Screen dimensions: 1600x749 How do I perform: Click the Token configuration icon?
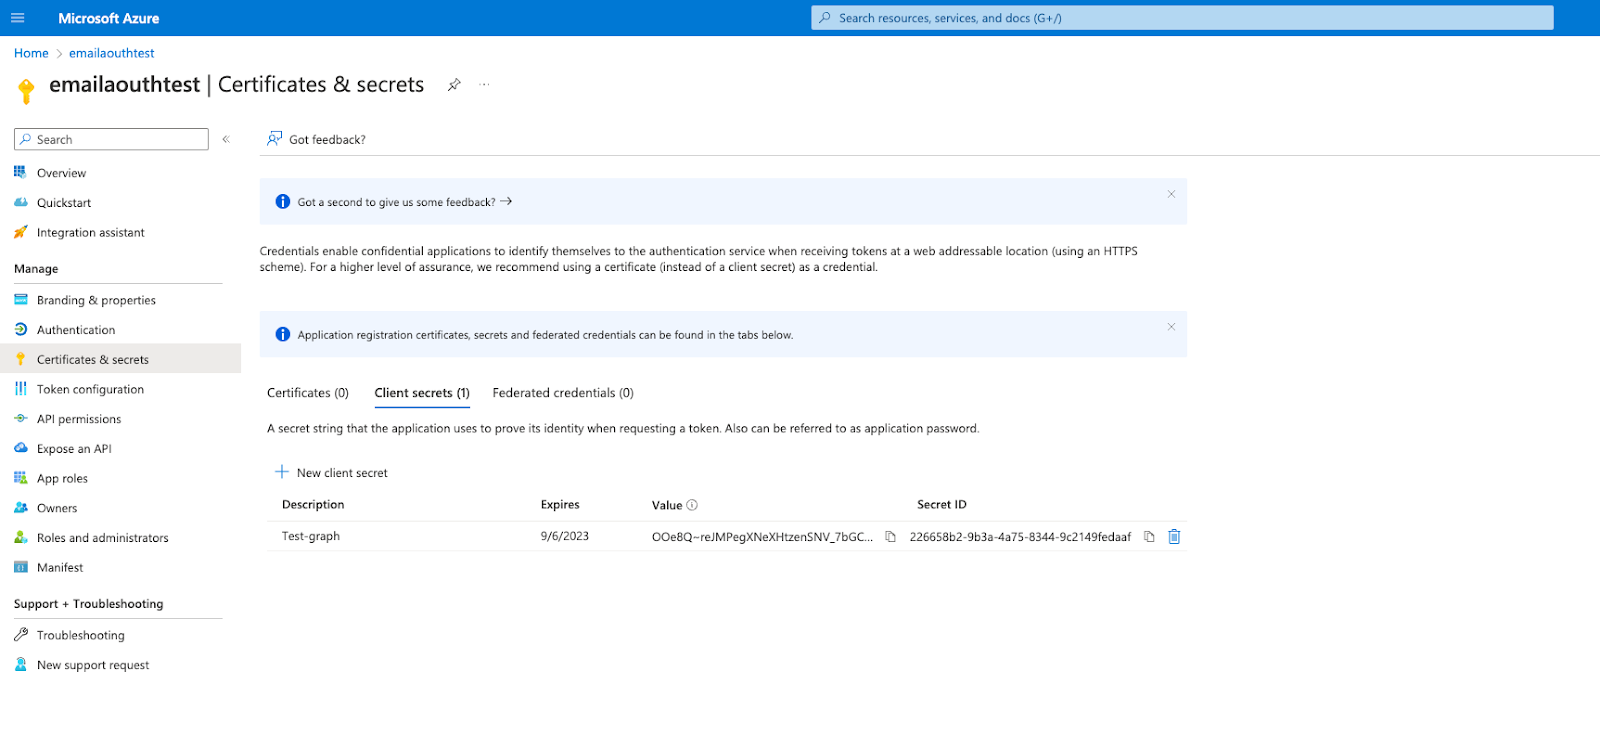coord(20,389)
